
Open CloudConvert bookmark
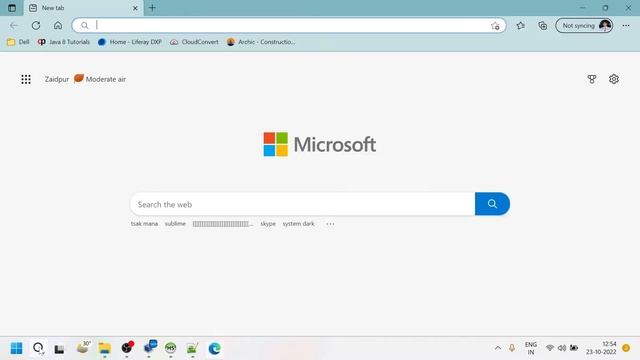pyautogui.click(x=194, y=42)
